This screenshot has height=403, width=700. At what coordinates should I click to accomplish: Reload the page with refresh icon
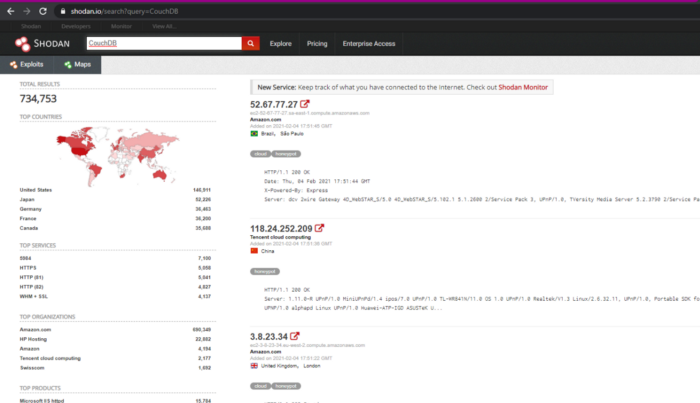[x=43, y=11]
